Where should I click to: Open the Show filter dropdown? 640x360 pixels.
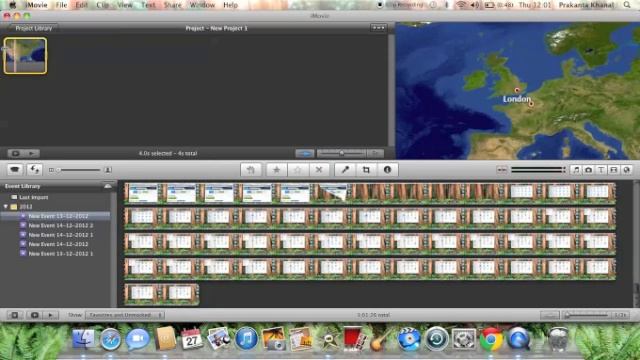pos(125,315)
